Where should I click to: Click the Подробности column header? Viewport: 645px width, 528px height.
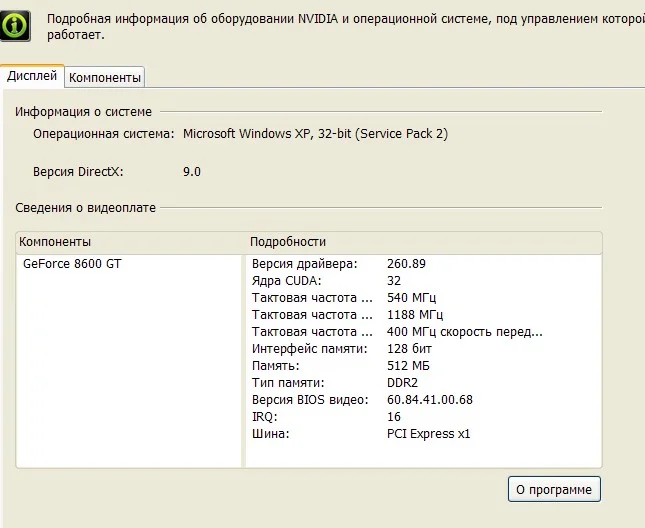click(288, 241)
